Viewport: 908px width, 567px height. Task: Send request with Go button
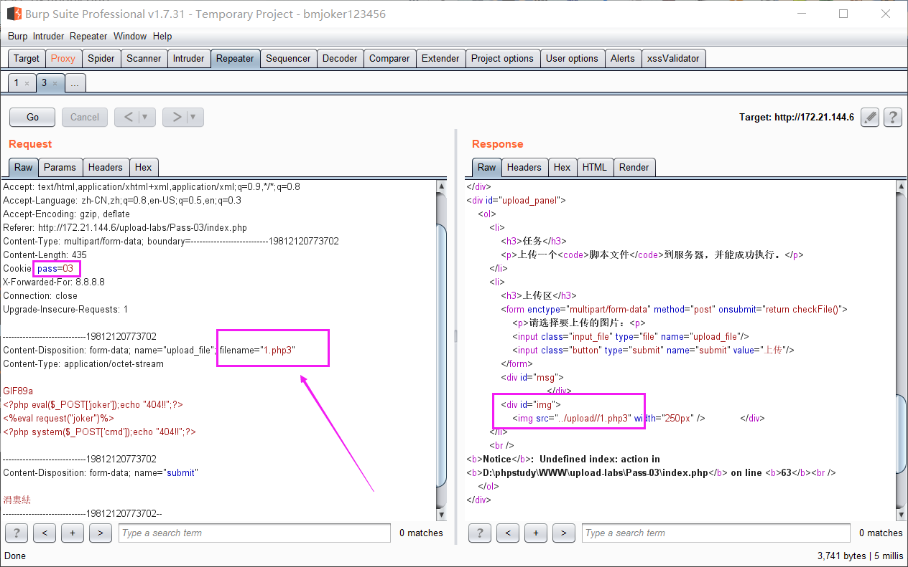pyautogui.click(x=32, y=117)
